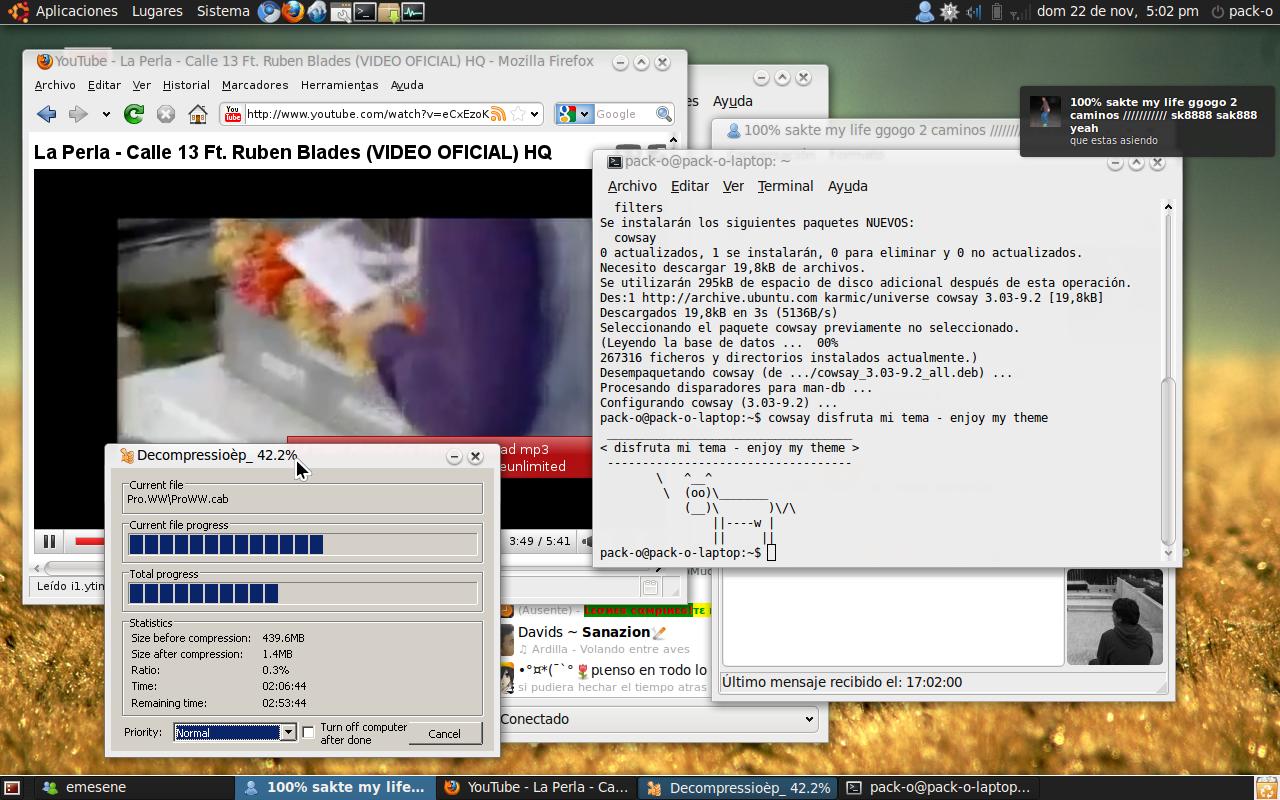Screen dimensions: 1280x800
Task: Click the messenger buddy tray icon
Action: 925,12
